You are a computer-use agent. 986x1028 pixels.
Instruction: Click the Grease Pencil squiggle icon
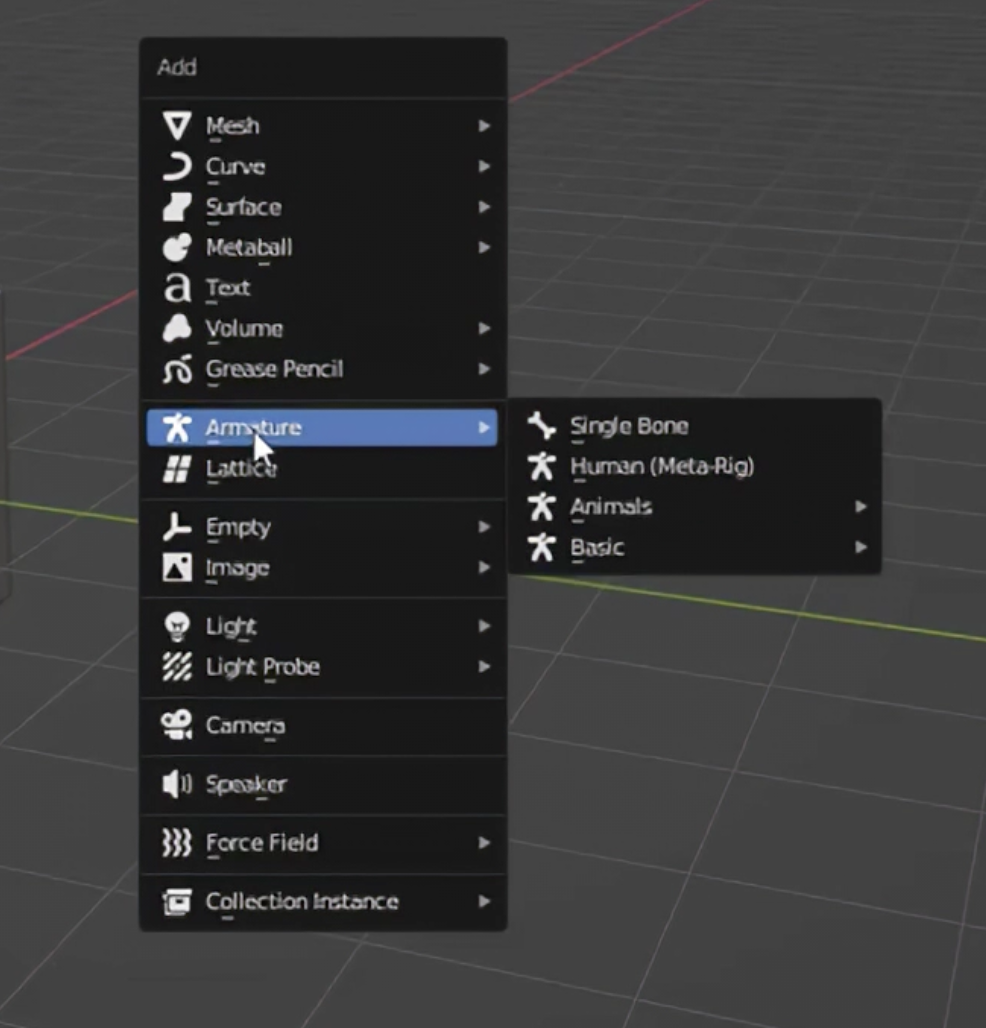click(x=177, y=369)
